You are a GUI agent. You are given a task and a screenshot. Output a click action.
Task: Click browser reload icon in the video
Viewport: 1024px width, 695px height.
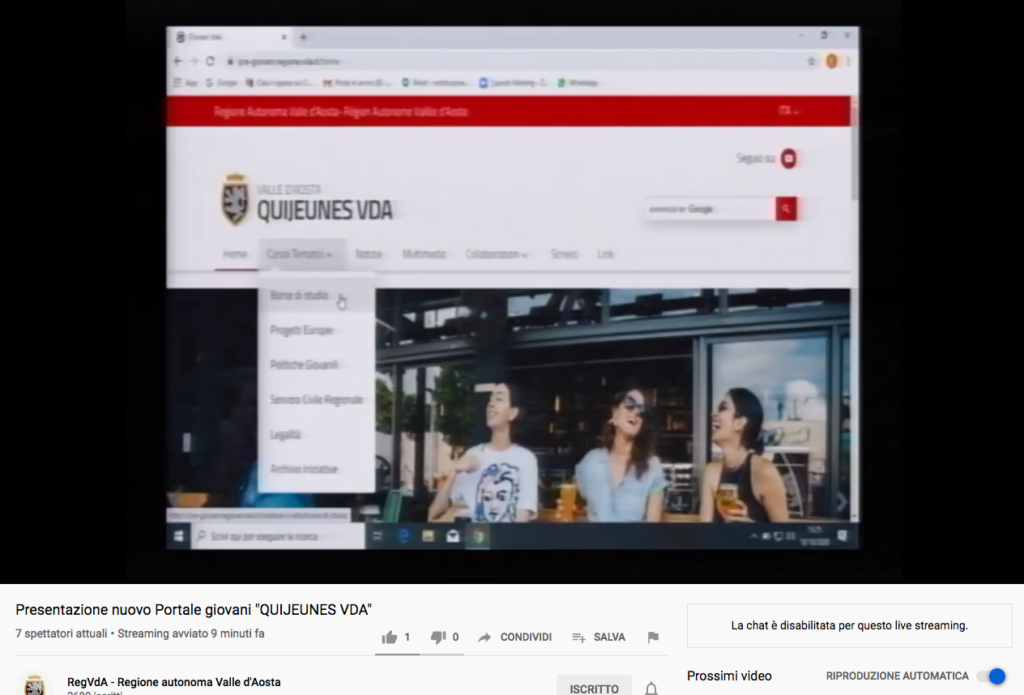click(210, 61)
